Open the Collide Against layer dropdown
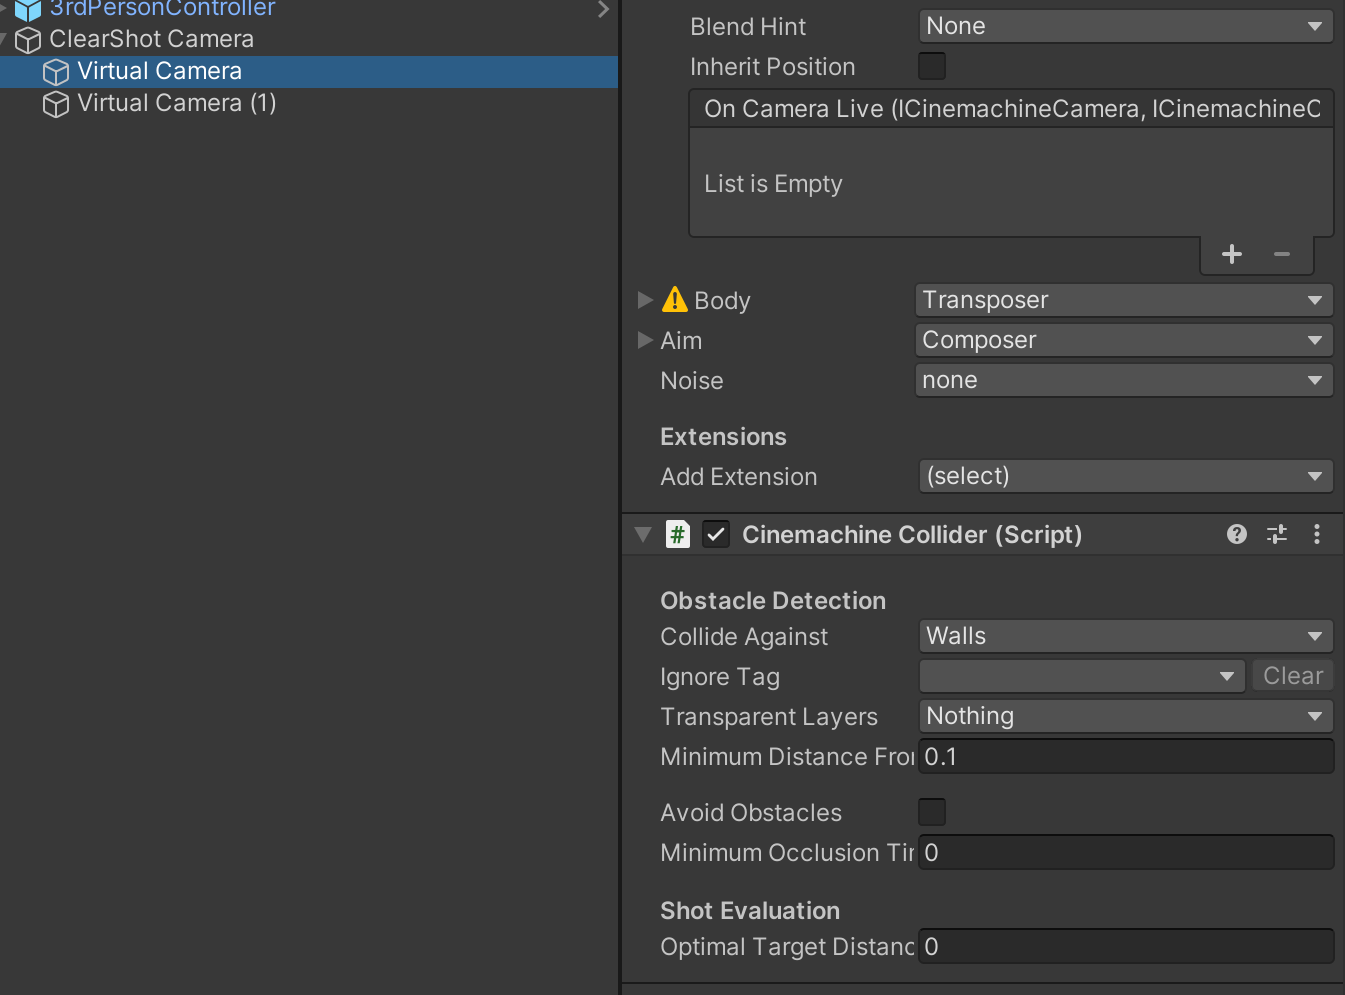1345x995 pixels. [1125, 636]
